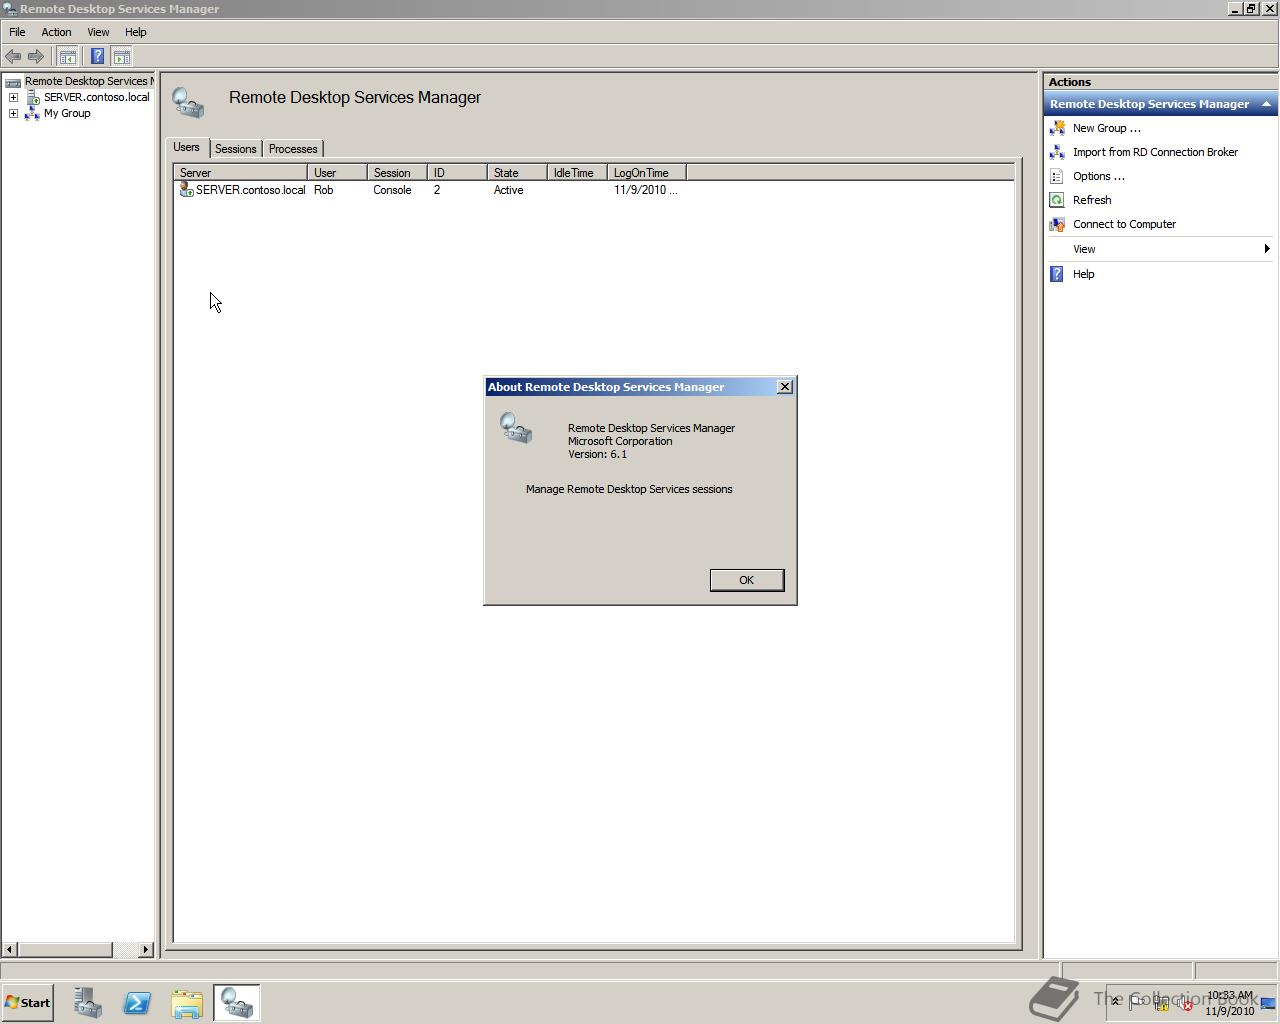
Task: Switch to the Processes tab
Action: click(293, 149)
